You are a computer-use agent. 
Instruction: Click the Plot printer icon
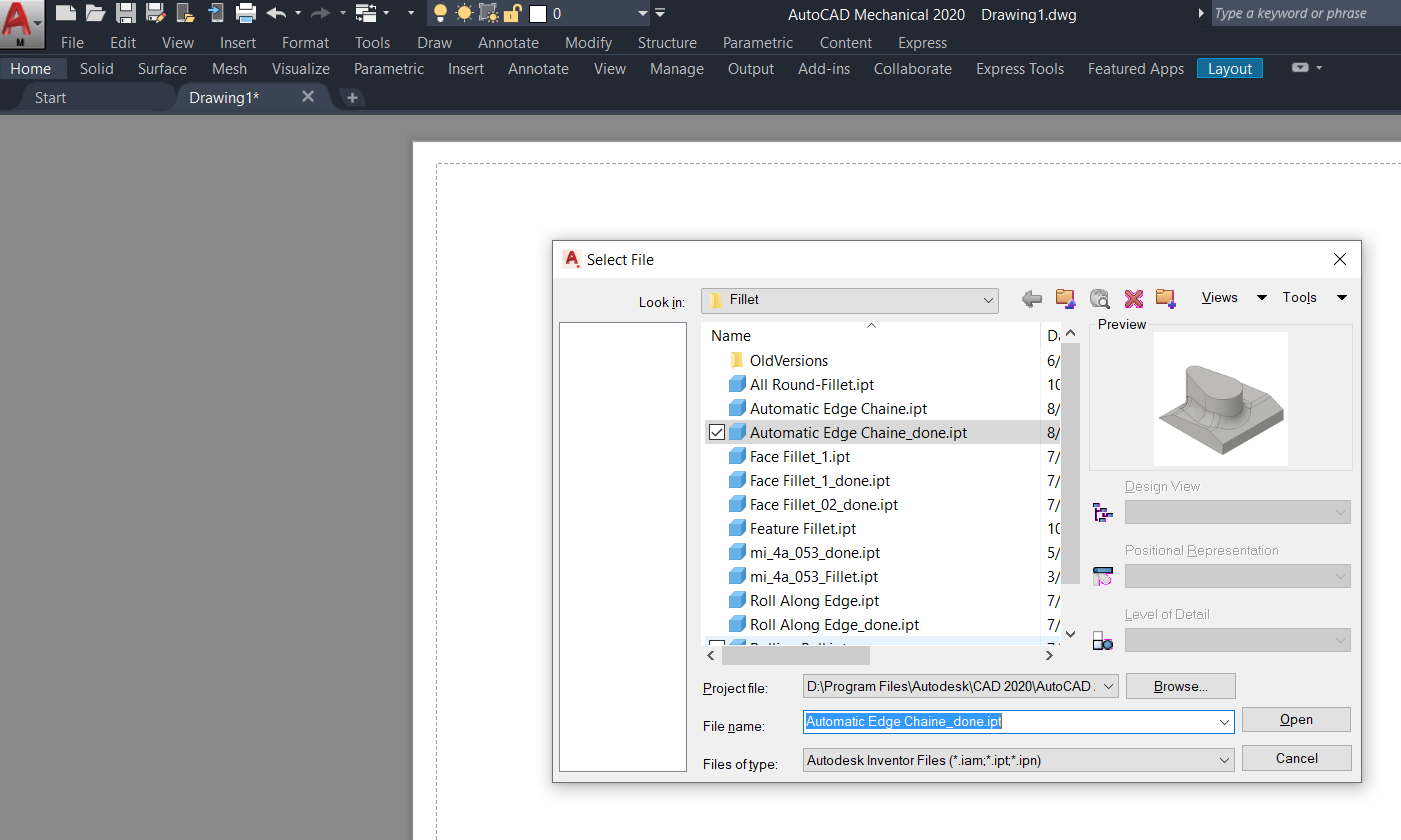coord(246,13)
